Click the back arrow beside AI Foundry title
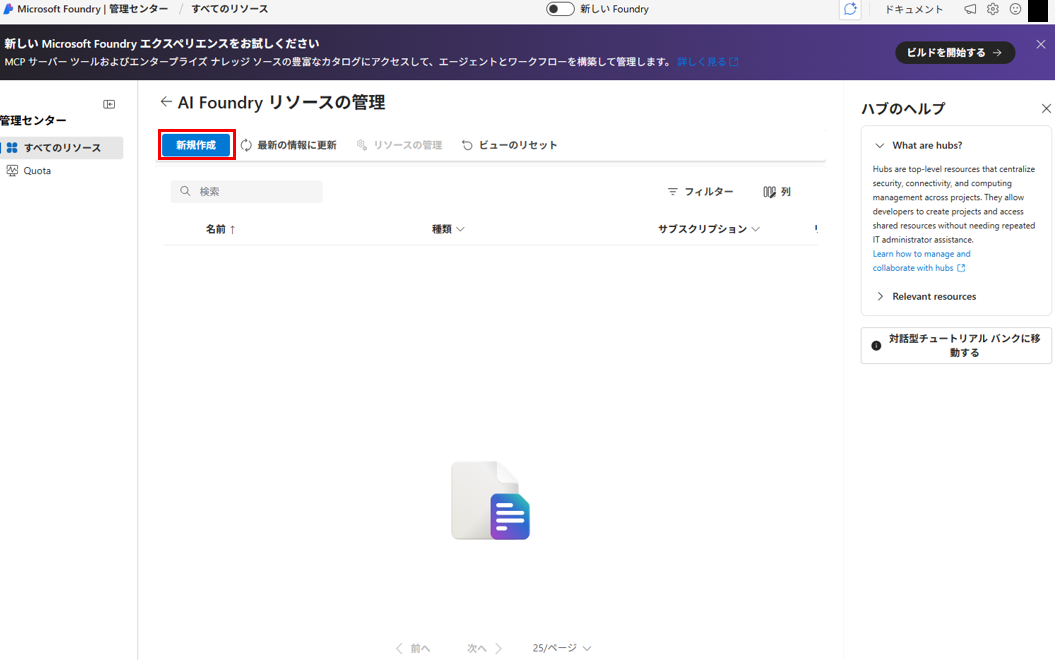The height and width of the screenshot is (660, 1055). click(166, 102)
